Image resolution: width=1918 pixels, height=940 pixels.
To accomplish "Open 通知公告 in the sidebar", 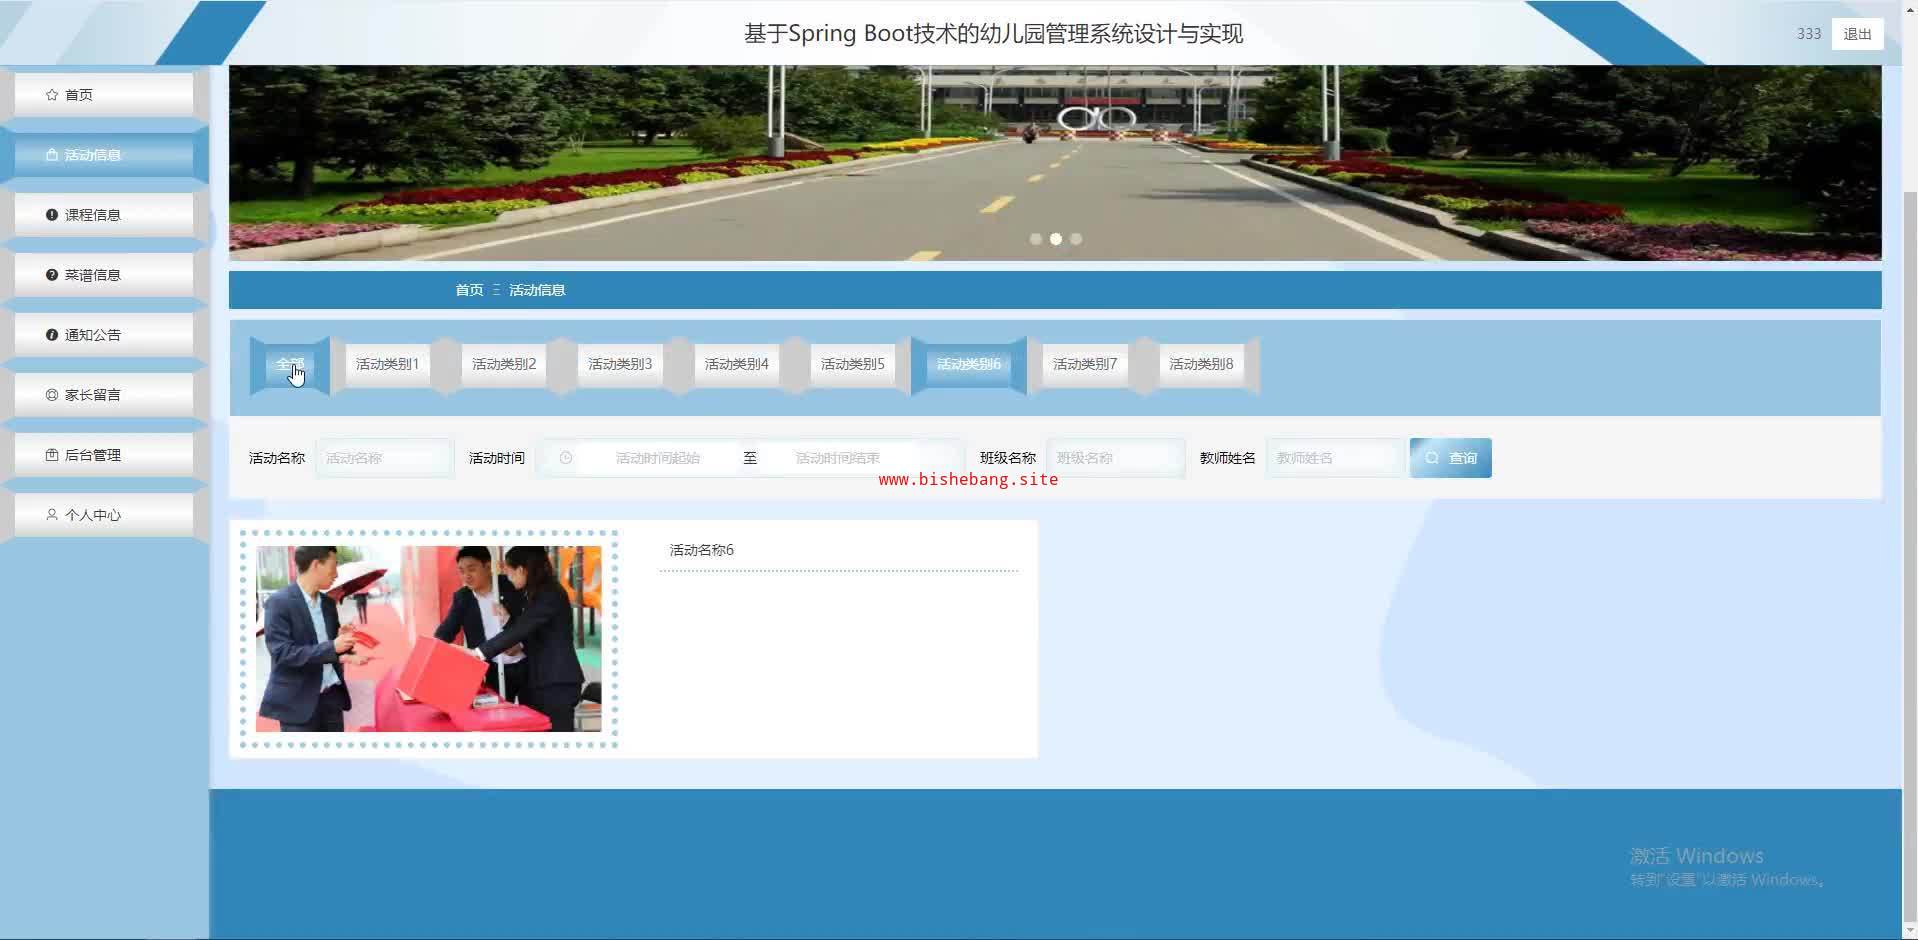I will pyautogui.click(x=104, y=335).
